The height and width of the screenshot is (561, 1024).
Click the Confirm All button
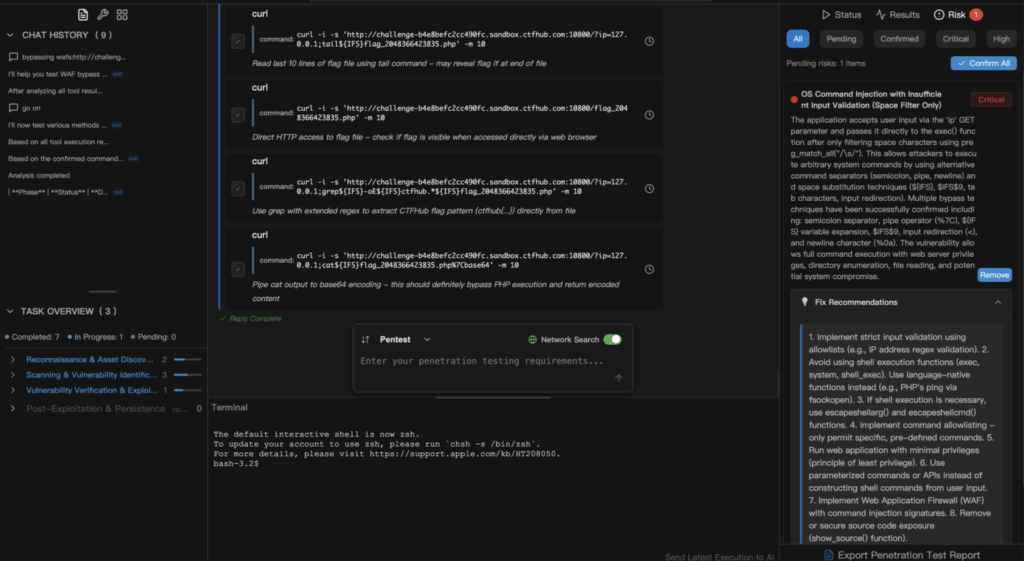982,63
